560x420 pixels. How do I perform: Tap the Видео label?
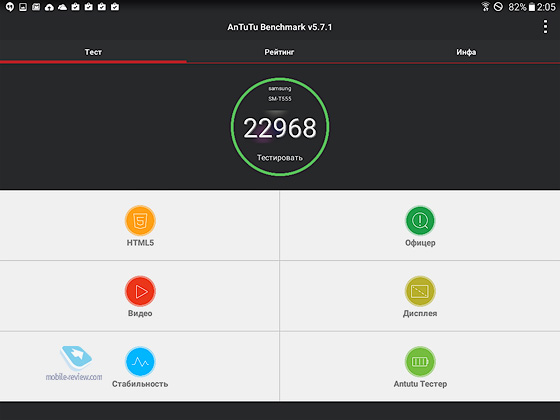pos(140,313)
